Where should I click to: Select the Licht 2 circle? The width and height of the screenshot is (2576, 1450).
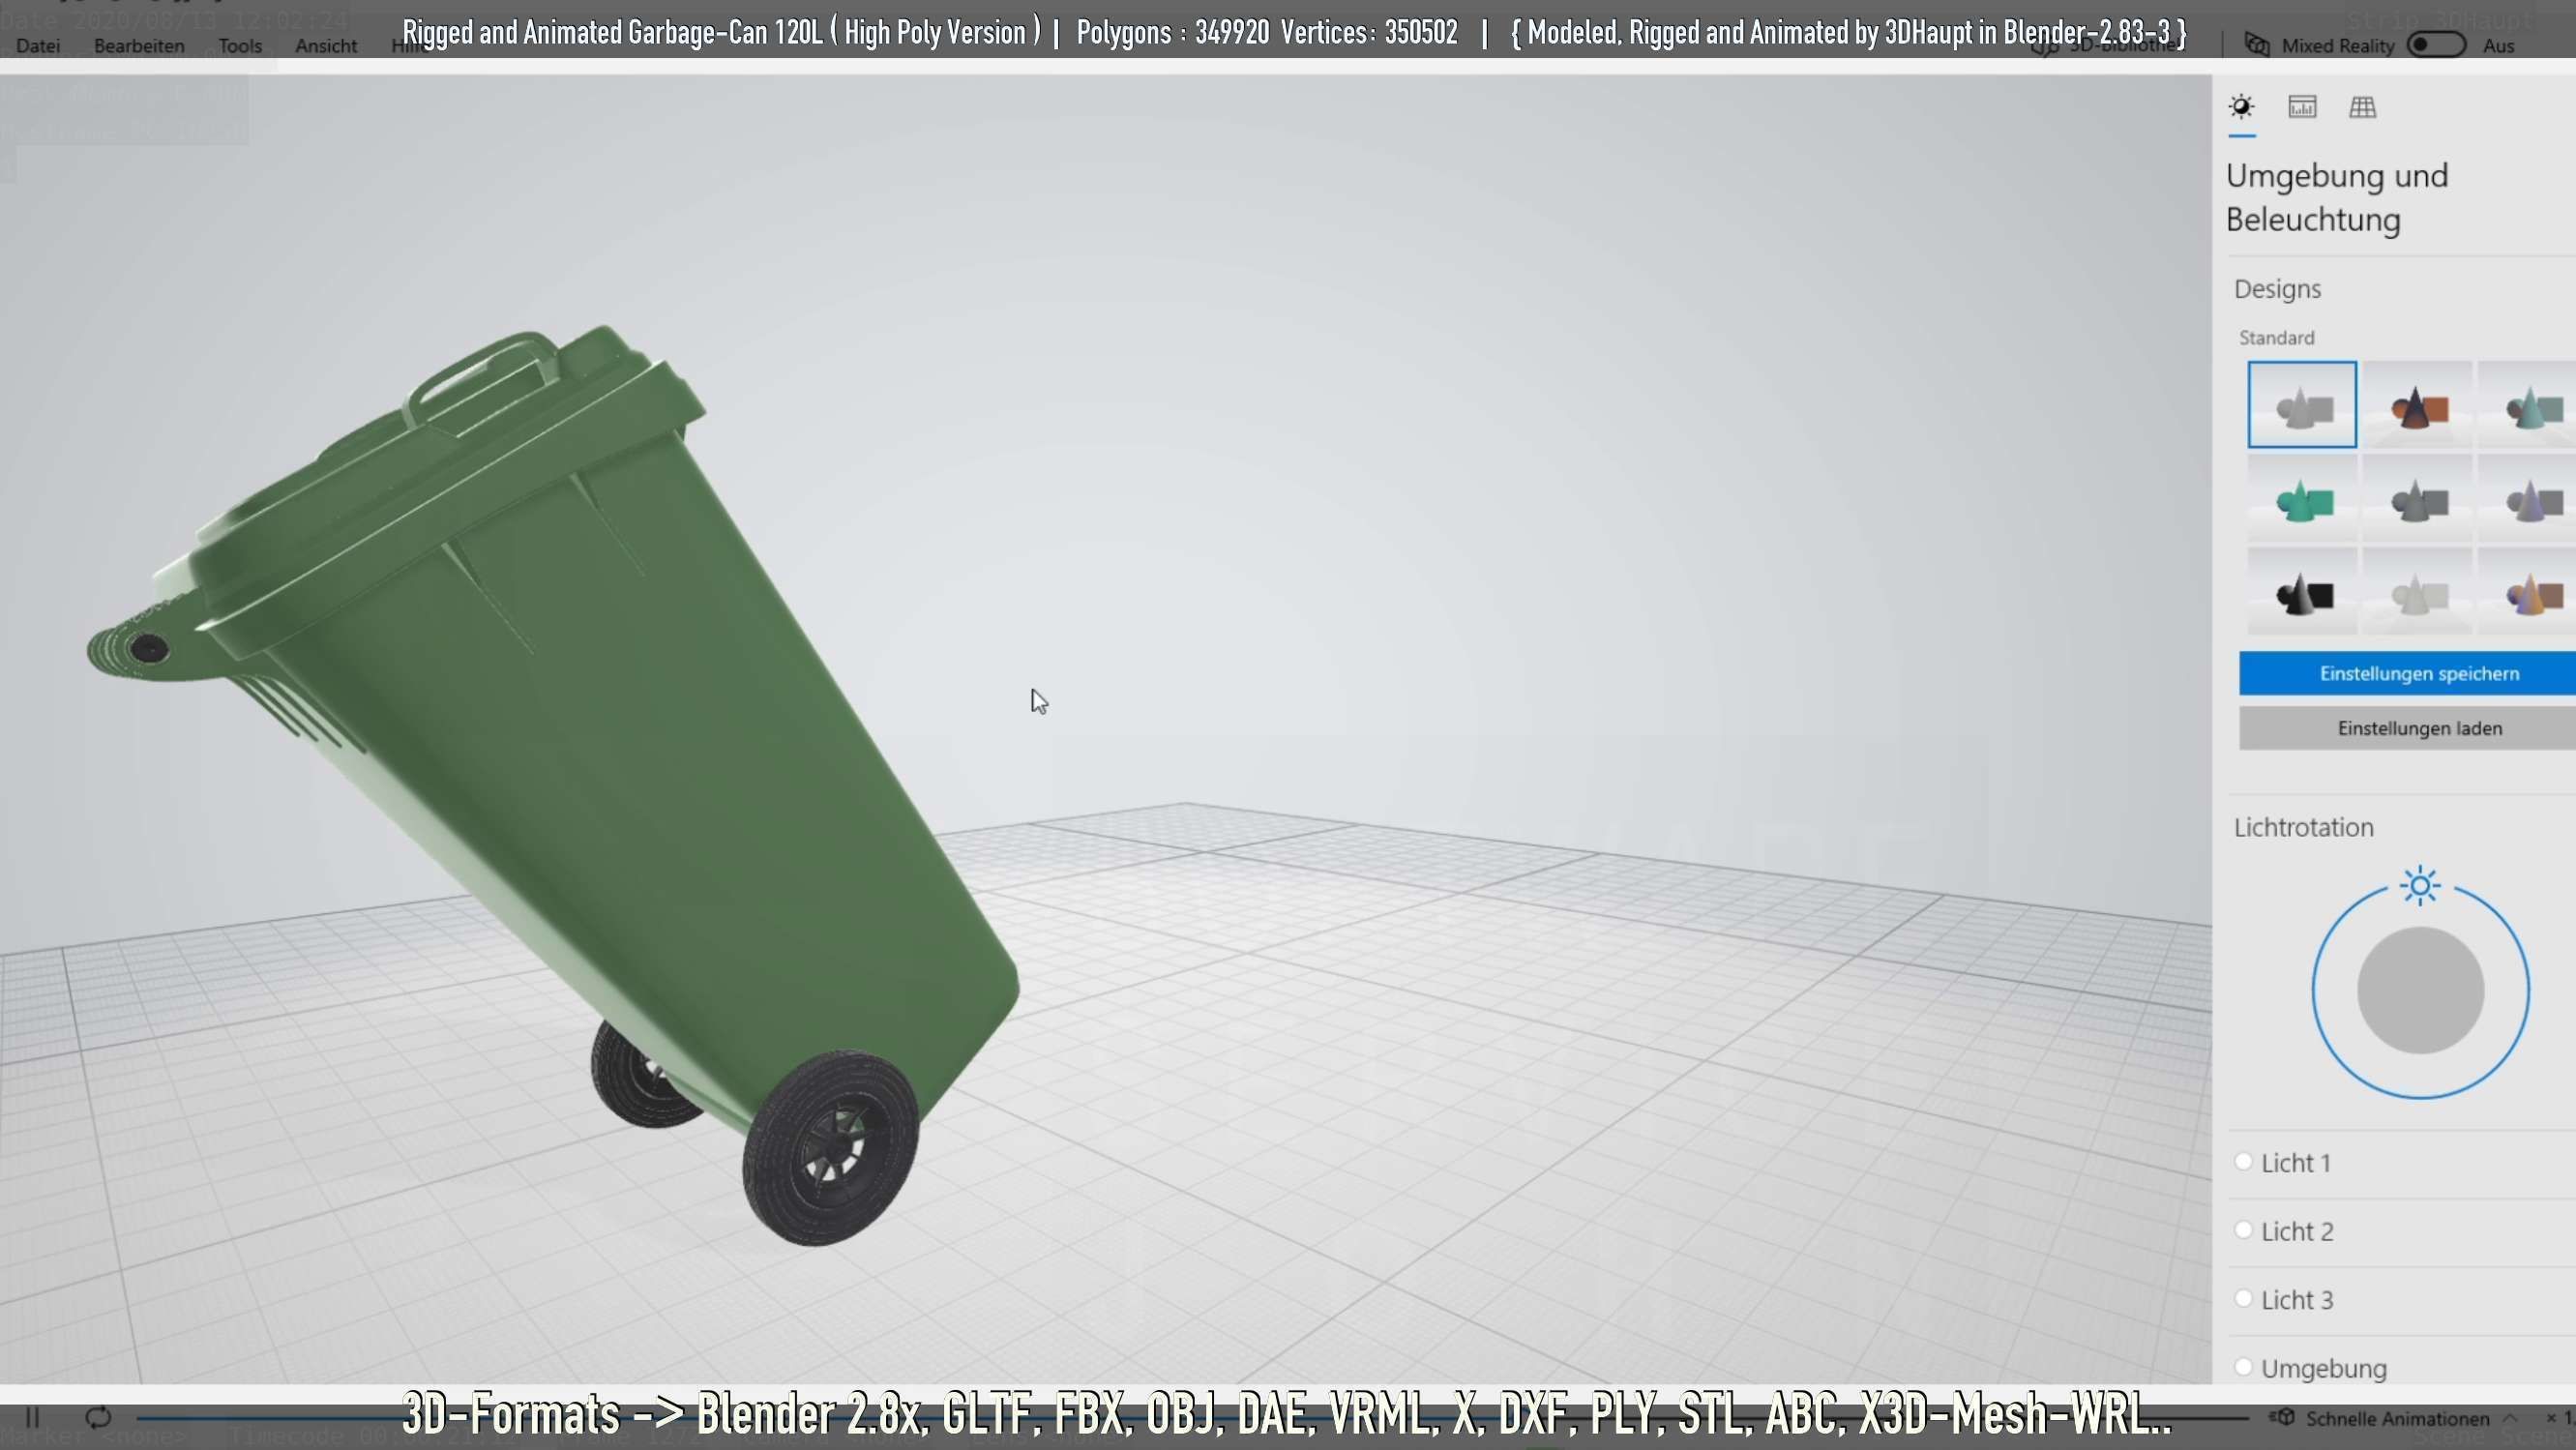coord(2243,1230)
